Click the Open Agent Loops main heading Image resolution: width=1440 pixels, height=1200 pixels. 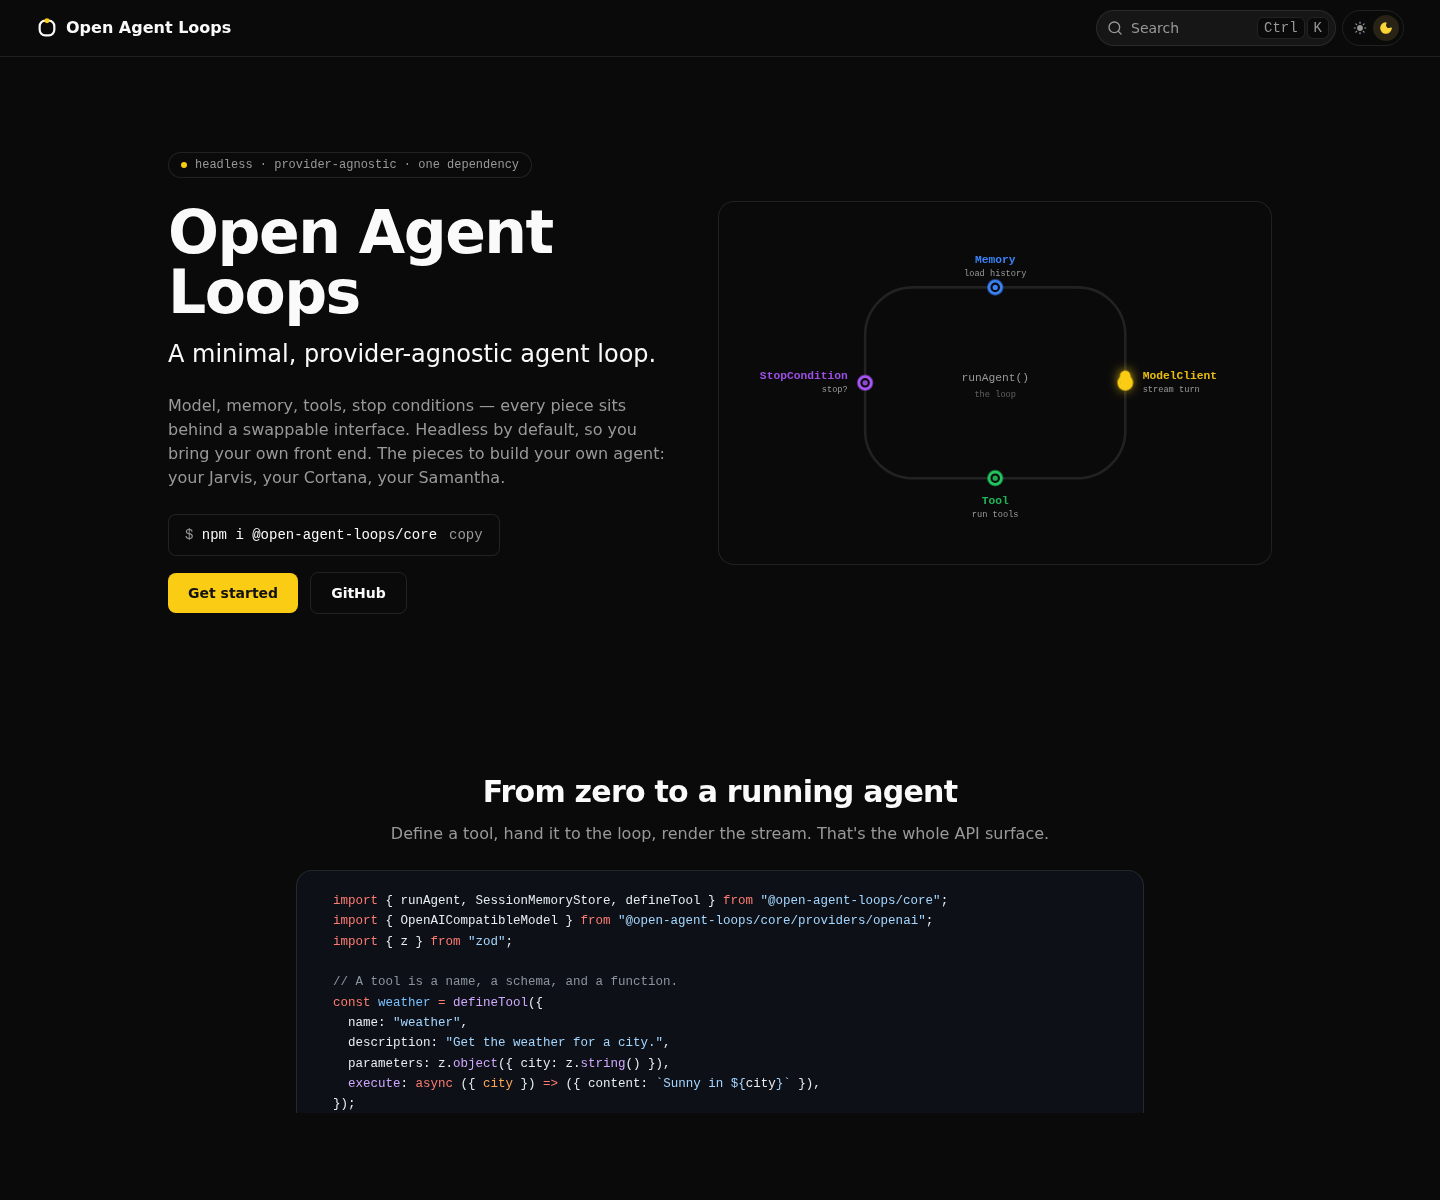[x=361, y=262]
